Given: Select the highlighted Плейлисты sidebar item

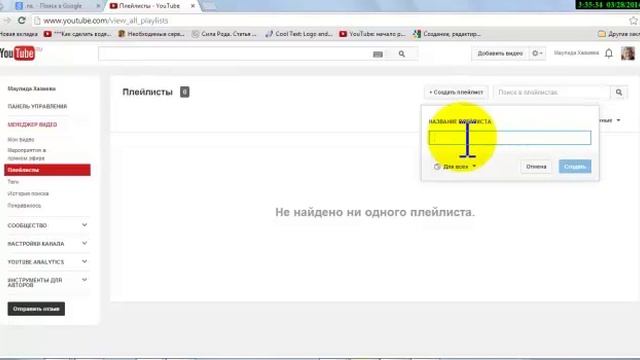Looking at the screenshot, I should (x=47, y=170).
